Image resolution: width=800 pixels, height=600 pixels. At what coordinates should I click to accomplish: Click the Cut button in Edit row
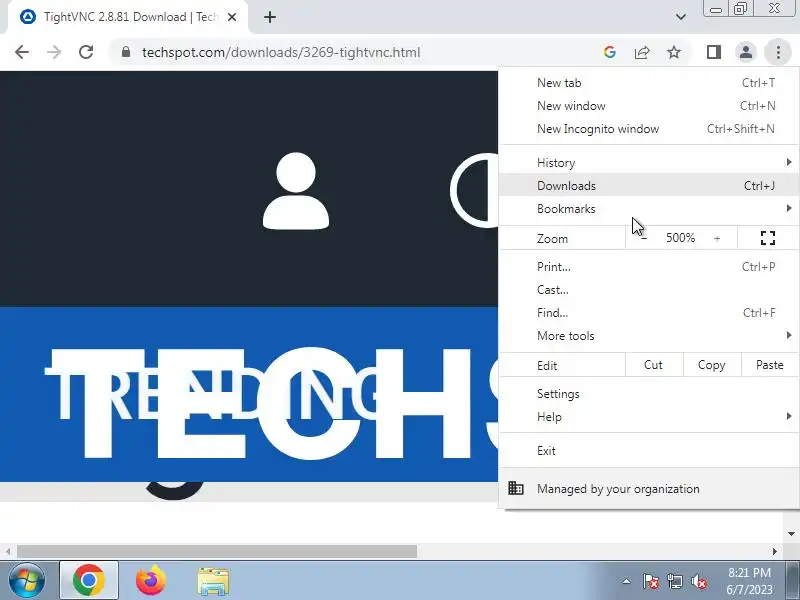click(654, 365)
